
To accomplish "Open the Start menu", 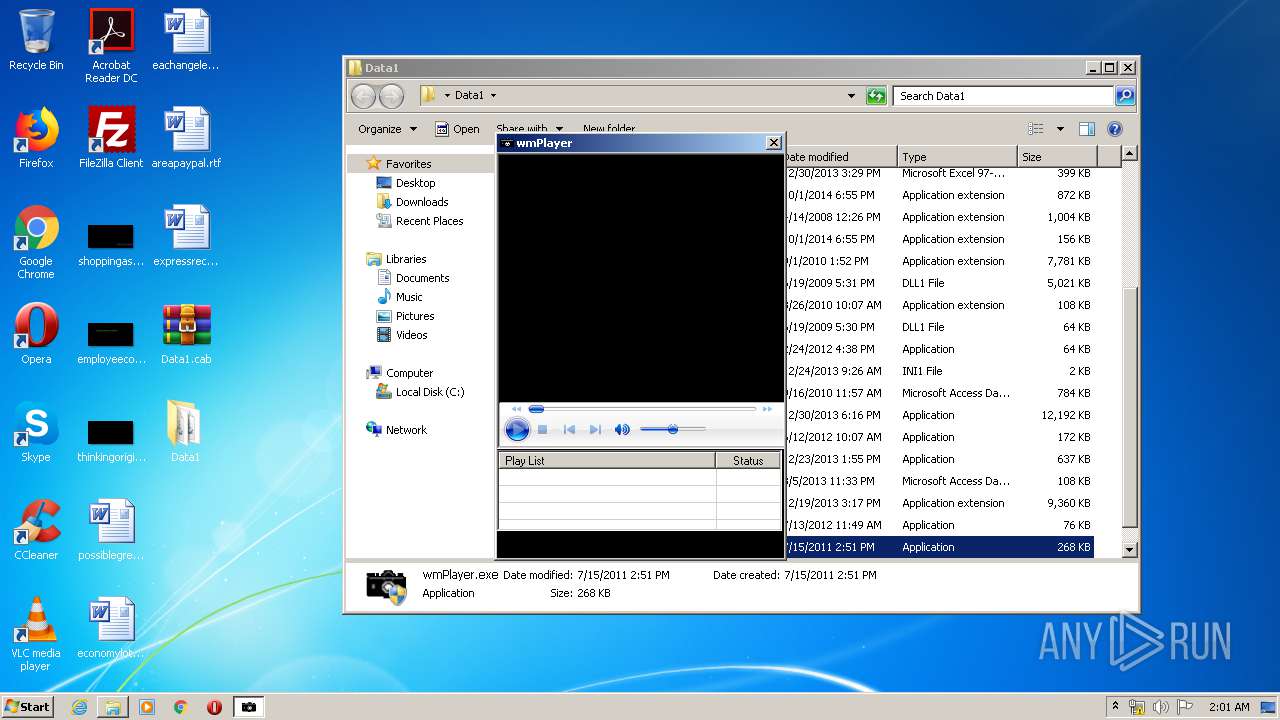I will pos(27,706).
